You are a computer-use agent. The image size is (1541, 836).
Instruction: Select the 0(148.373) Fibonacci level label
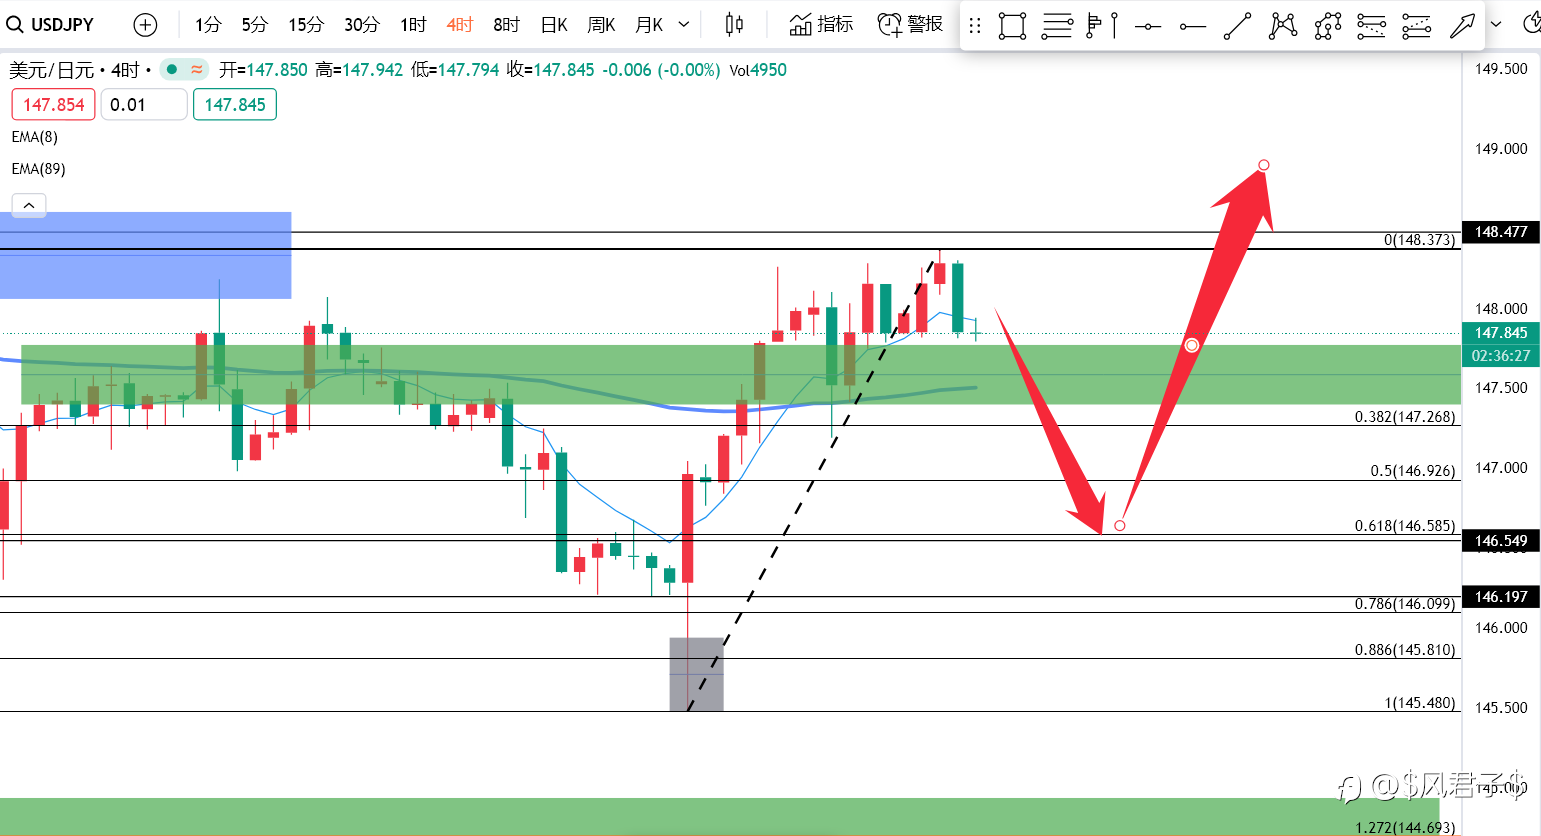[x=1420, y=240]
